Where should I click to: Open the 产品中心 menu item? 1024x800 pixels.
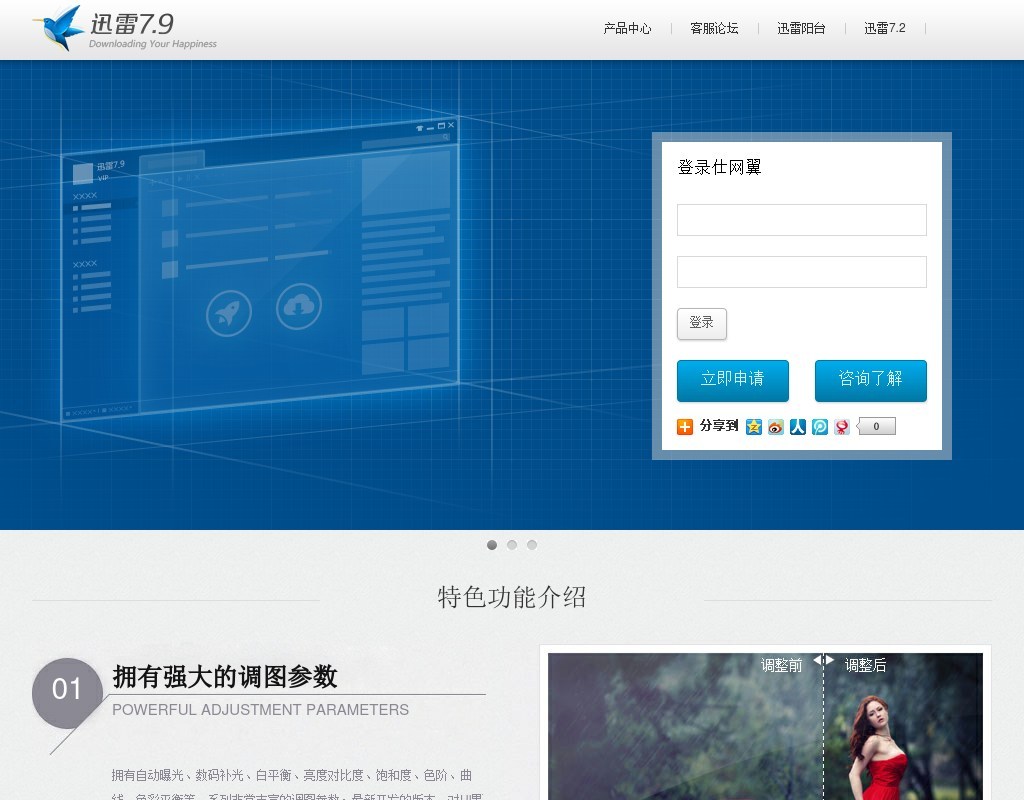(x=627, y=28)
